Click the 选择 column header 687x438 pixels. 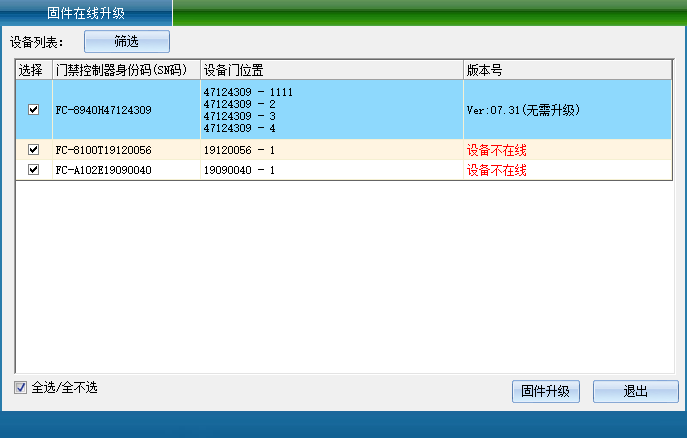32,70
